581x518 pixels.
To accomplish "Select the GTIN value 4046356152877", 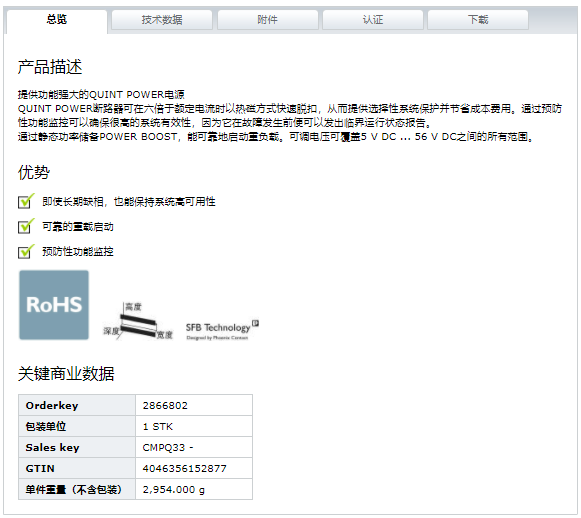I will click(185, 469).
